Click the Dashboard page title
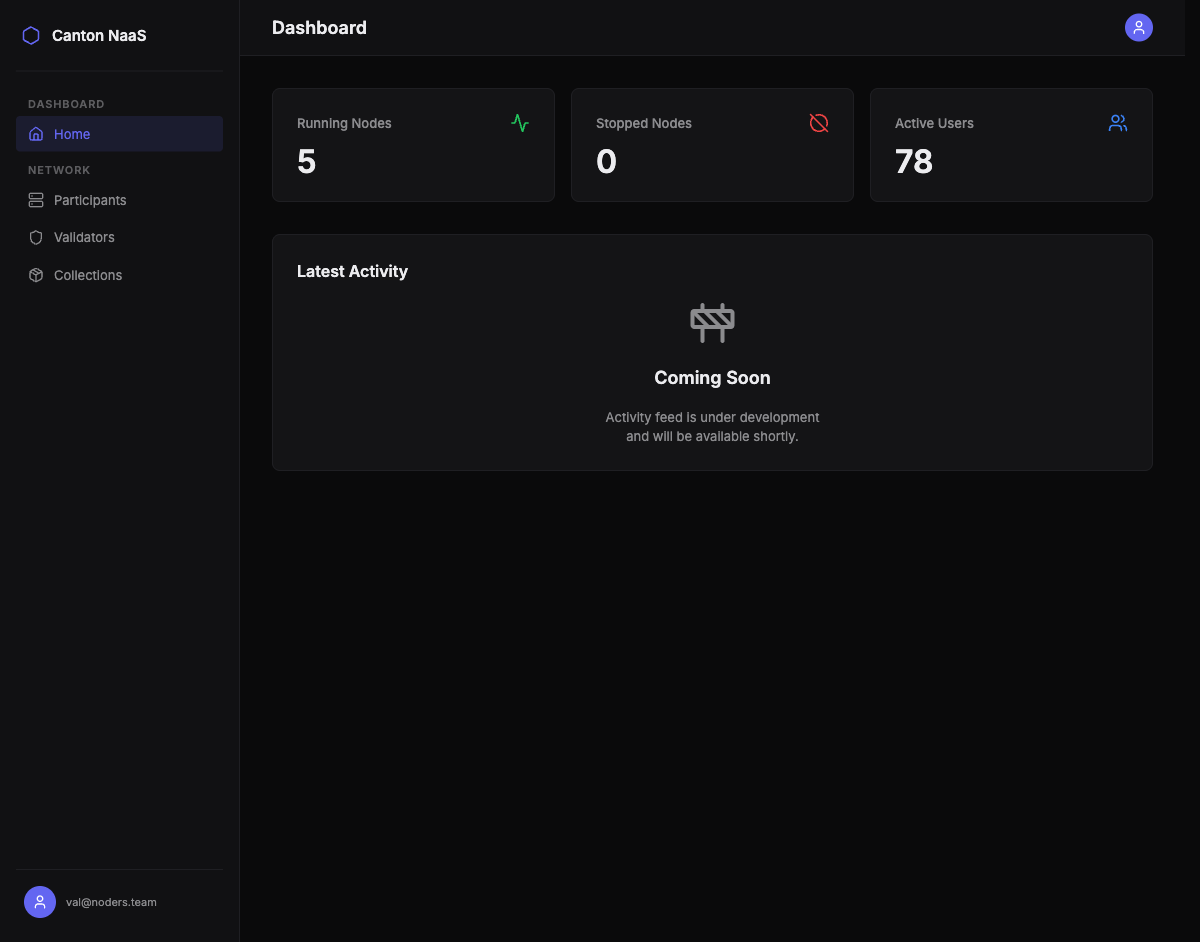 (319, 28)
